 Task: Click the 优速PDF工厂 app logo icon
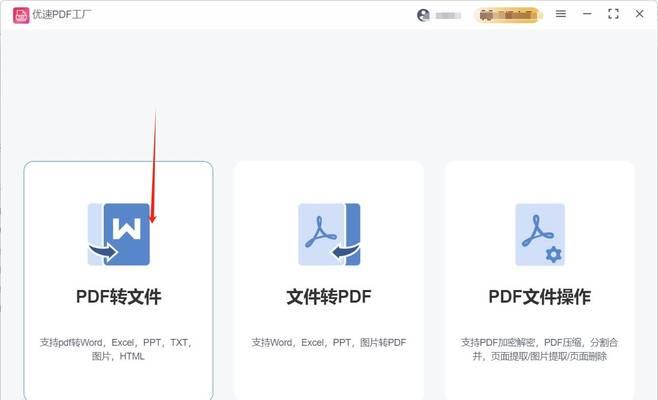pyautogui.click(x=21, y=15)
